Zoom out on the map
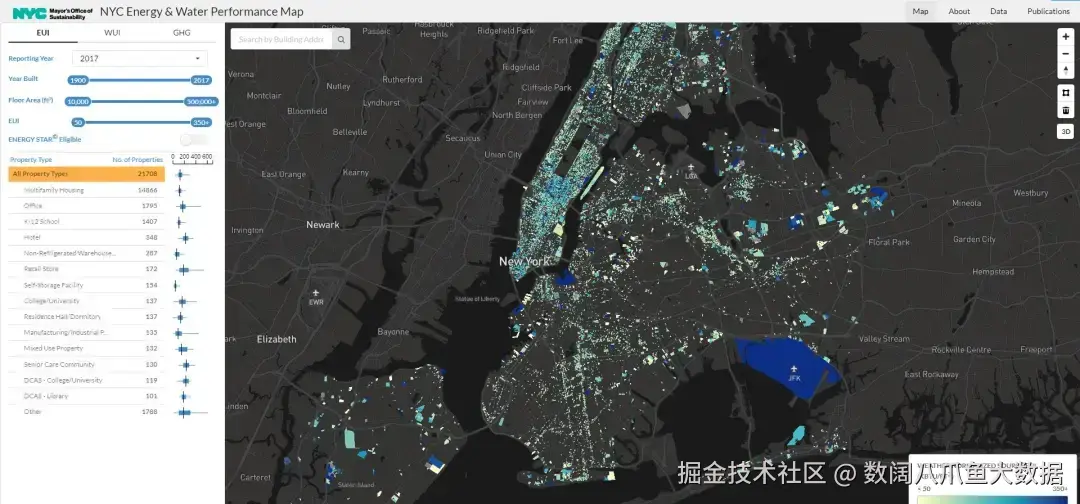The height and width of the screenshot is (504, 1080). click(1066, 54)
